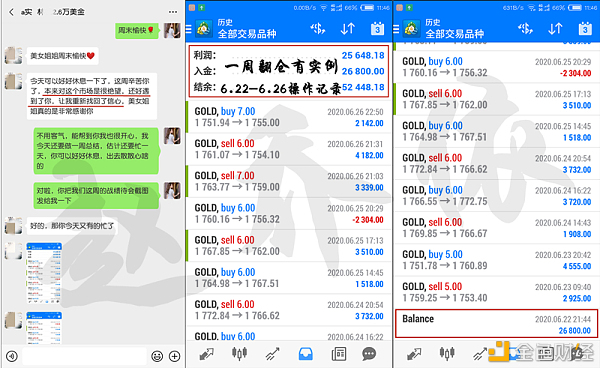The width and height of the screenshot is (600, 368).
Task: Open hamburger menu in the right history screen
Action: 396,29
